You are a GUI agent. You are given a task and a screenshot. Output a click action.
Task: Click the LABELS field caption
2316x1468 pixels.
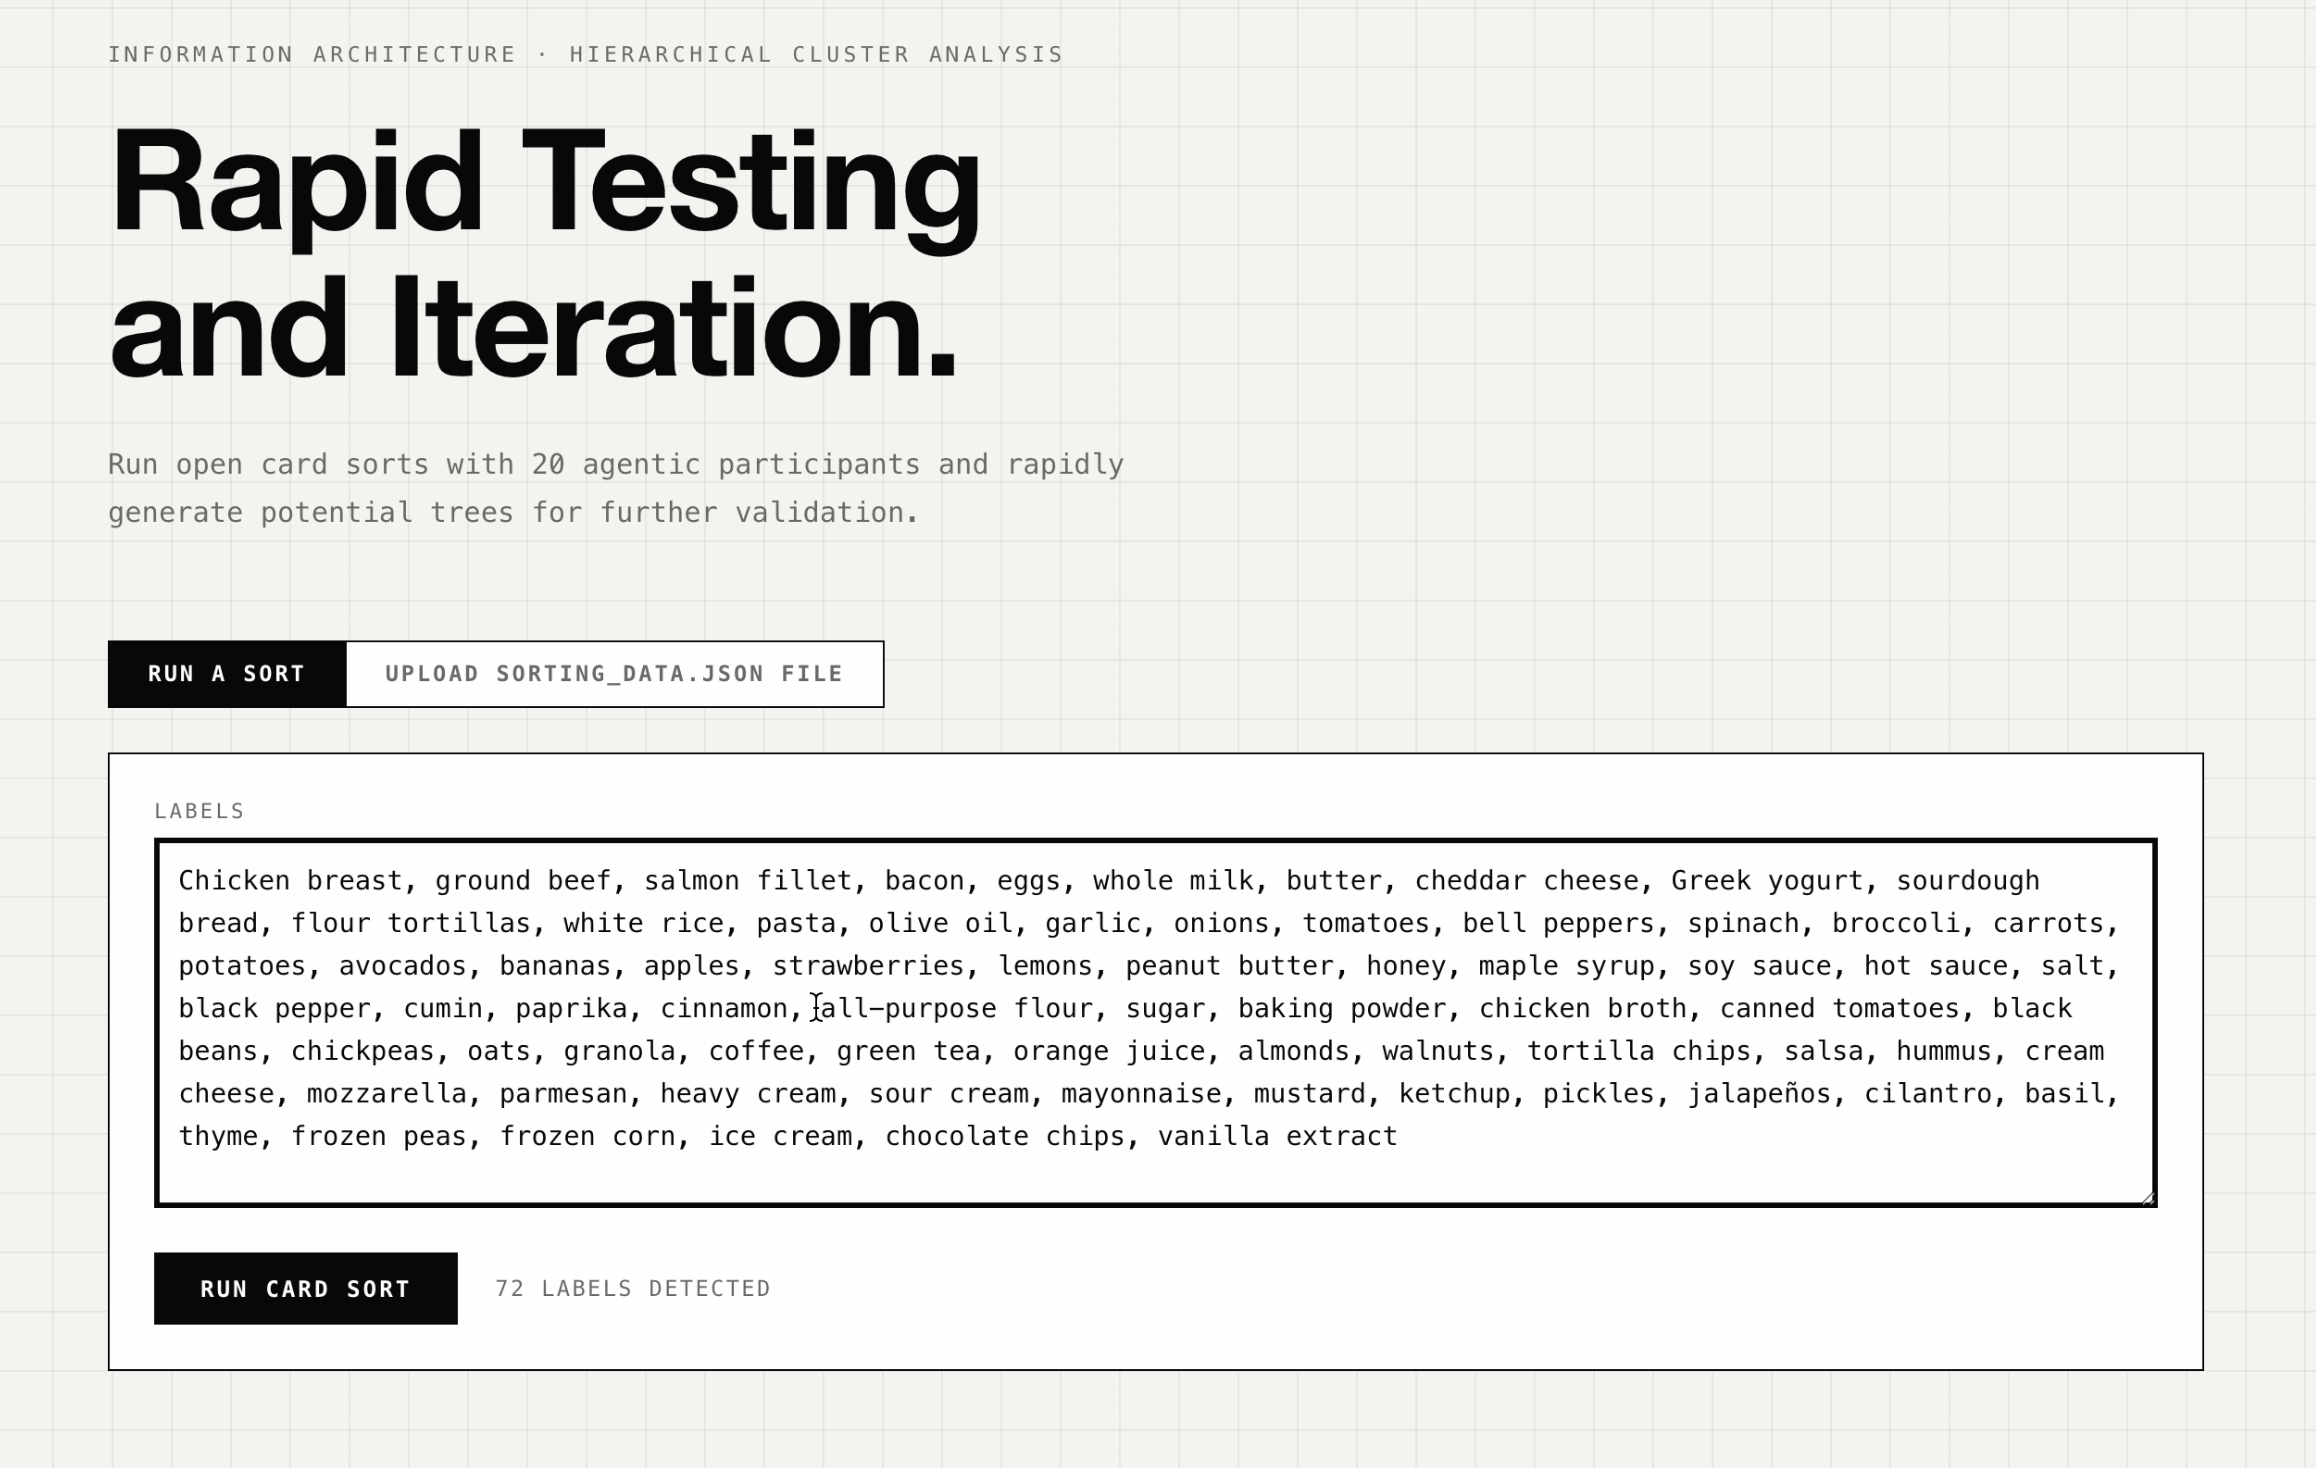pos(199,811)
